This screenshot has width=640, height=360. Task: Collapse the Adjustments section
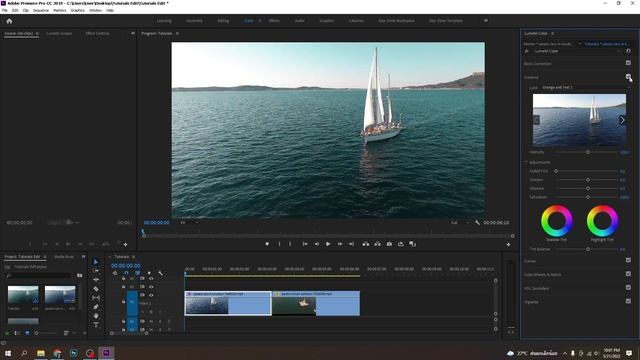click(x=526, y=162)
